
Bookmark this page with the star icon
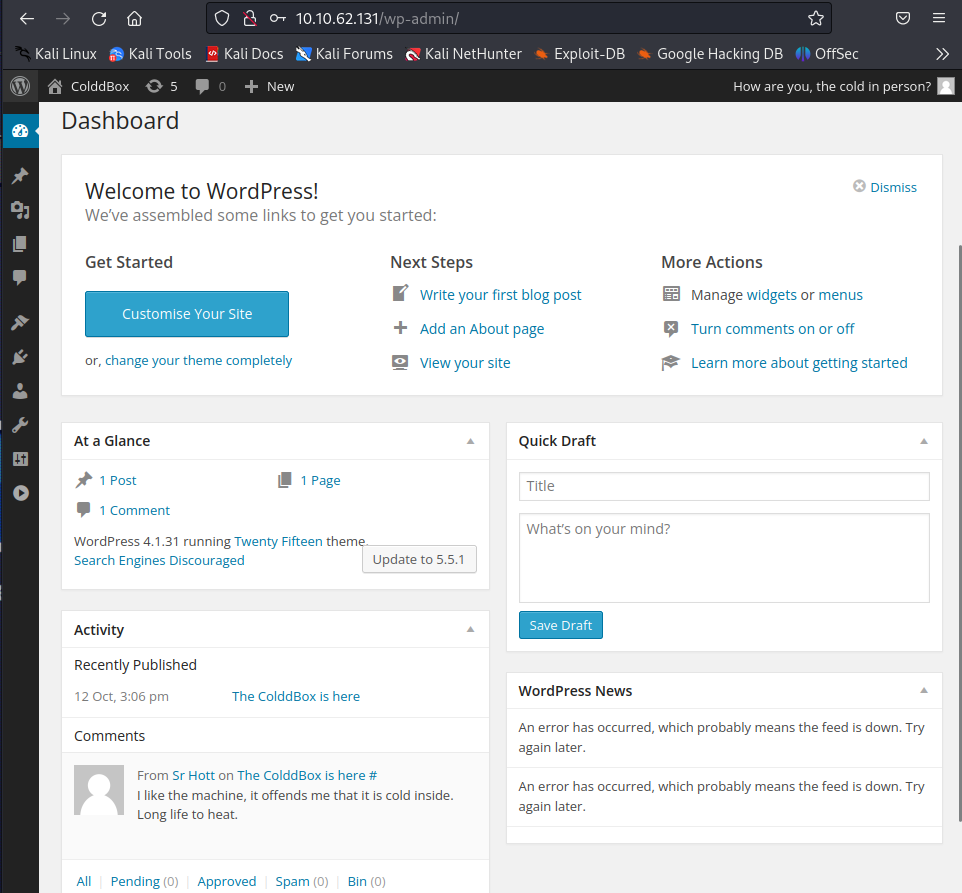(815, 18)
